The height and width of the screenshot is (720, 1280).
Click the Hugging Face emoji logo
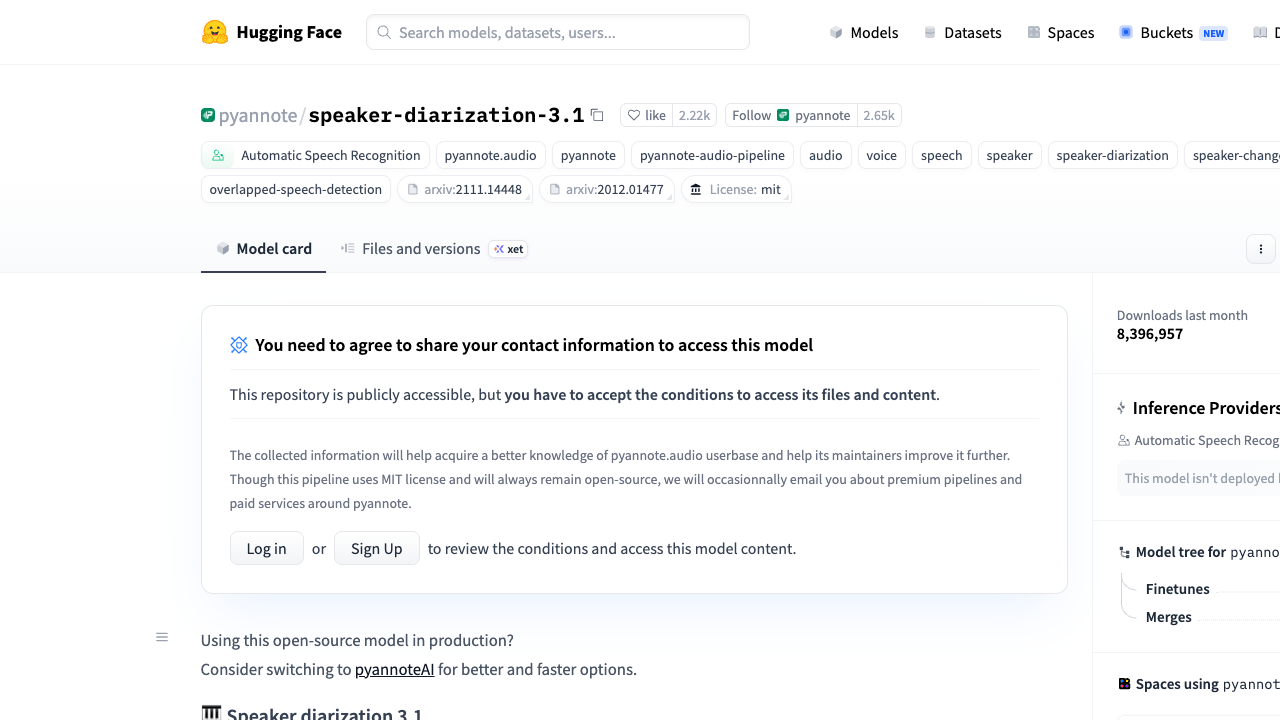click(x=215, y=32)
